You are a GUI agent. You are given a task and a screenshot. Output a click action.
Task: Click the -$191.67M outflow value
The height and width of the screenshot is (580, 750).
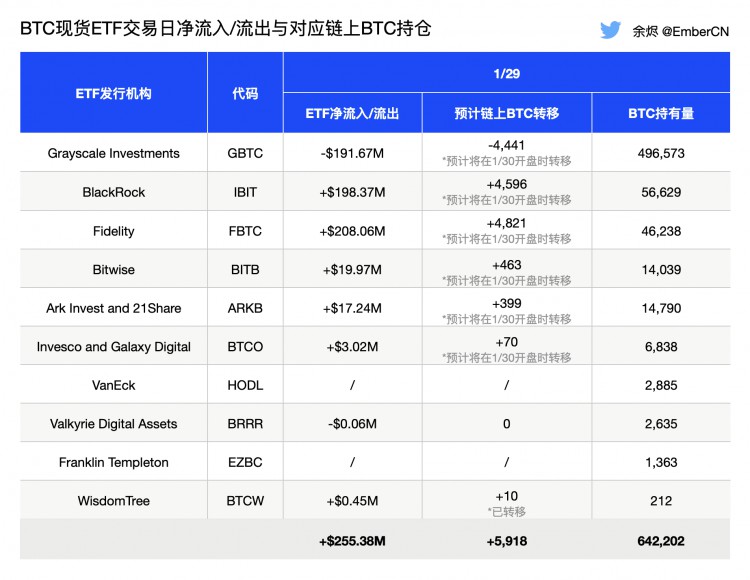click(x=353, y=153)
